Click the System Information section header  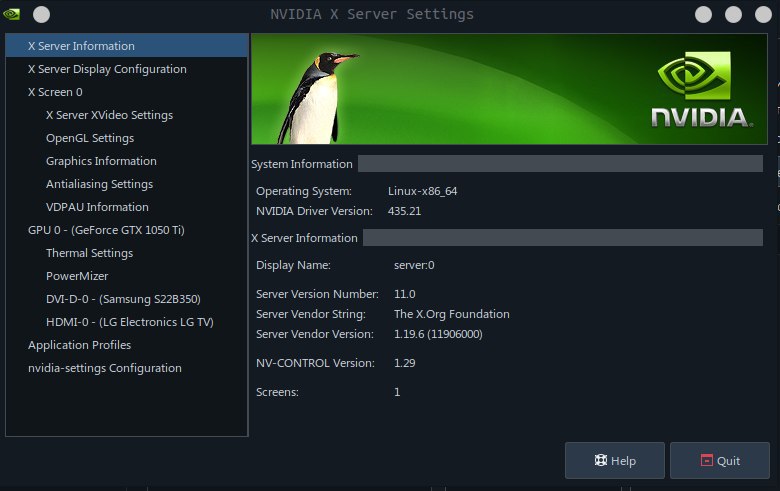(301, 164)
